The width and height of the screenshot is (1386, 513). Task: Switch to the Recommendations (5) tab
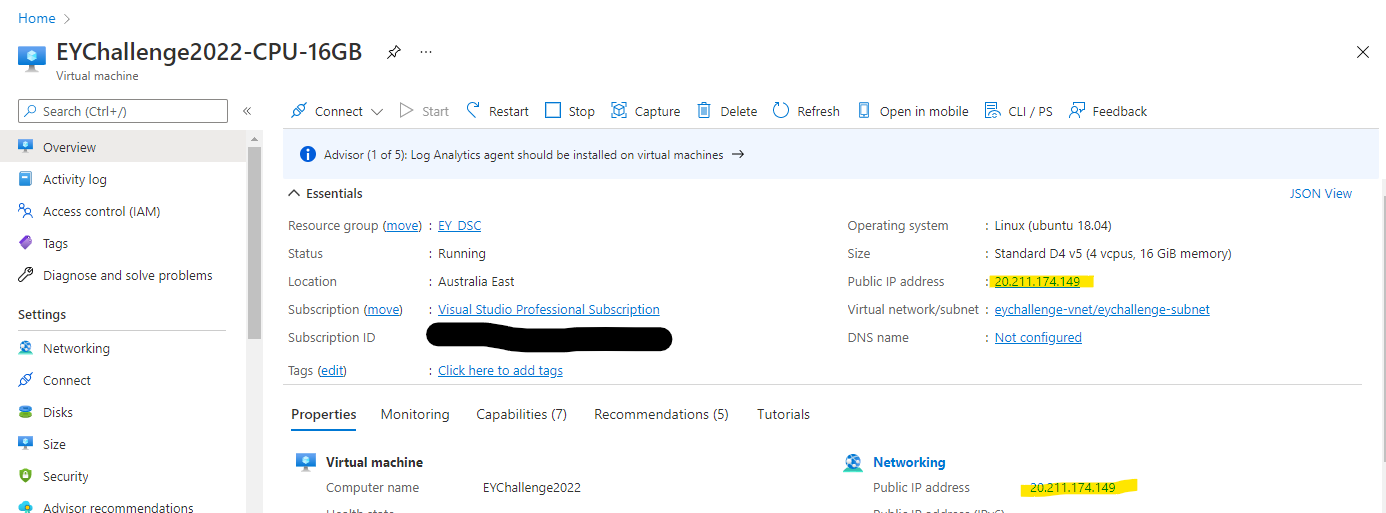661,414
